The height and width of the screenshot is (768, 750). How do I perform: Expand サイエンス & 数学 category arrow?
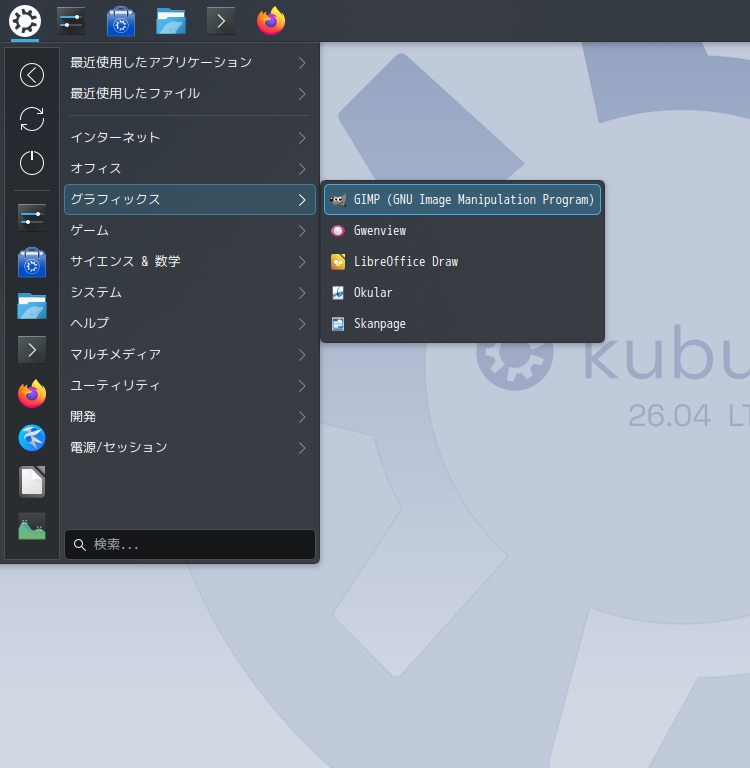[x=302, y=262]
